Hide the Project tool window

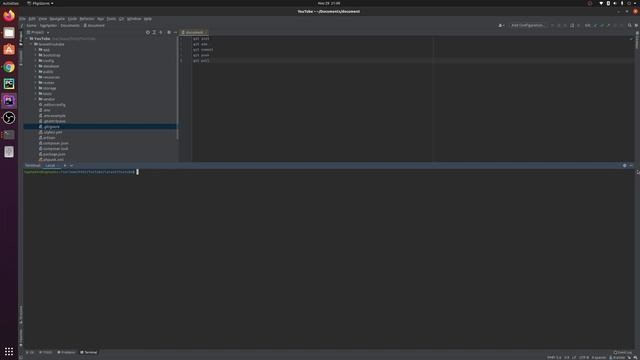click(176, 32)
